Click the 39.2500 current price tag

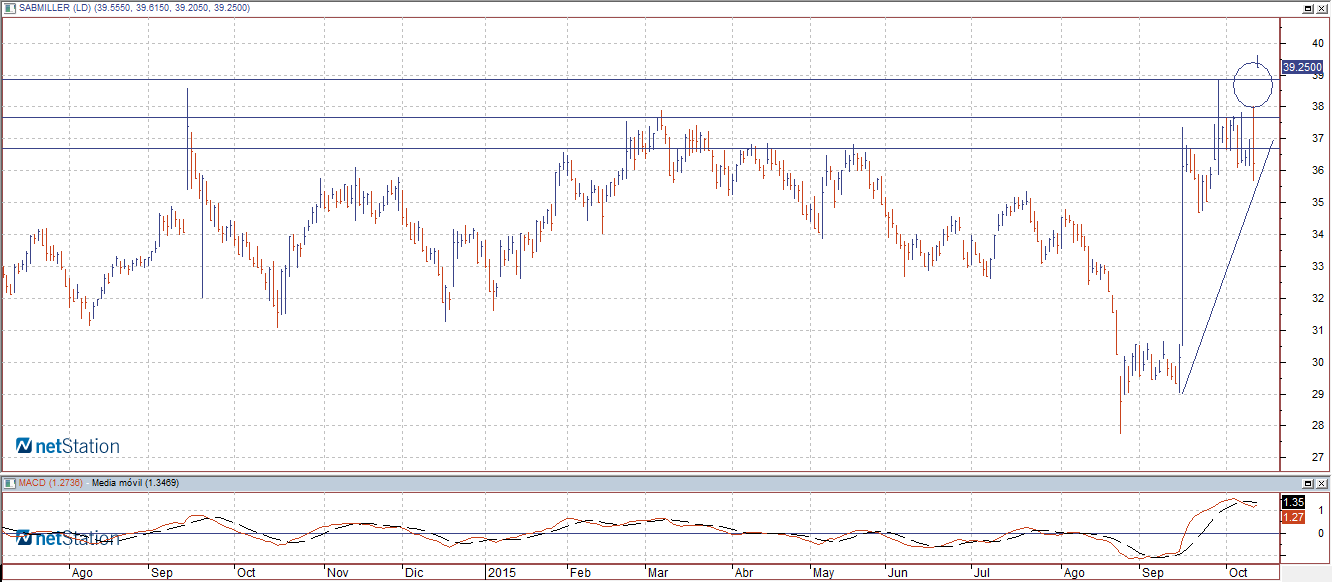pyautogui.click(x=1301, y=67)
